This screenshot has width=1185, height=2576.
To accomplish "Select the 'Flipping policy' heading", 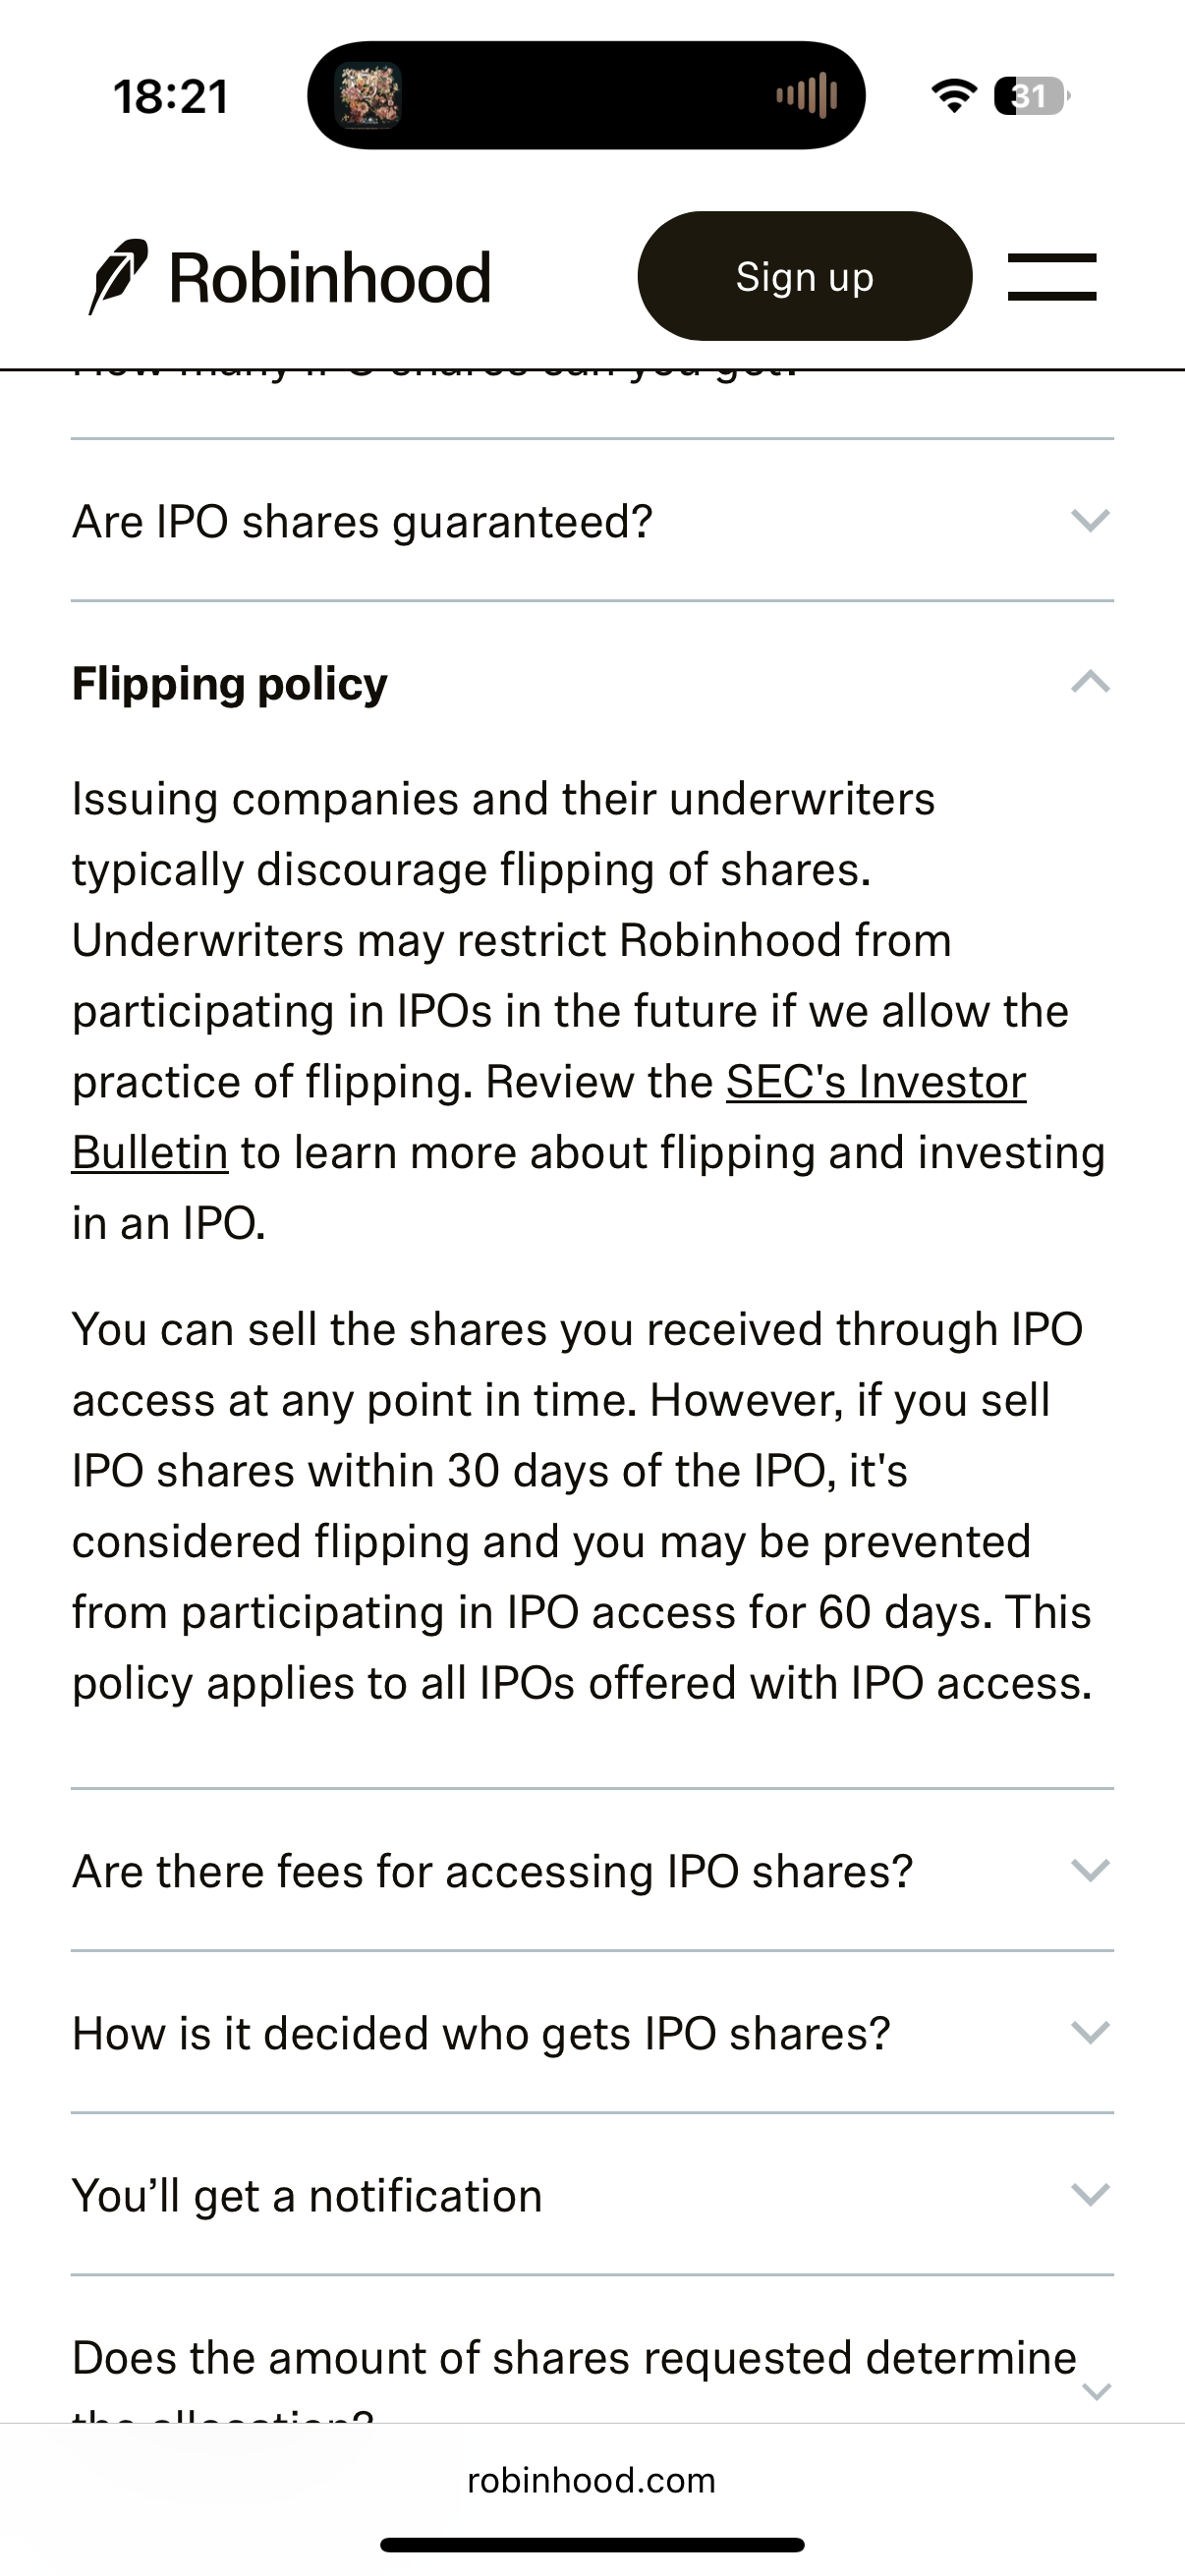I will 229,684.
